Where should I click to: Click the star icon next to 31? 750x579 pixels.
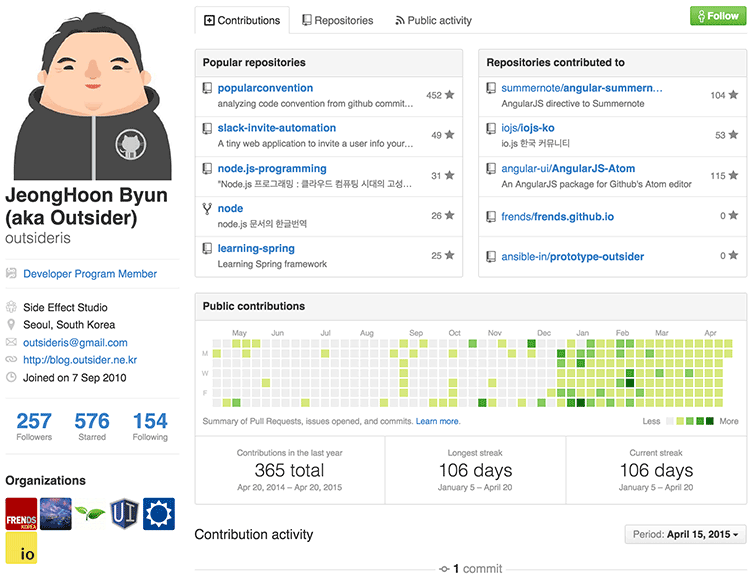(450, 175)
